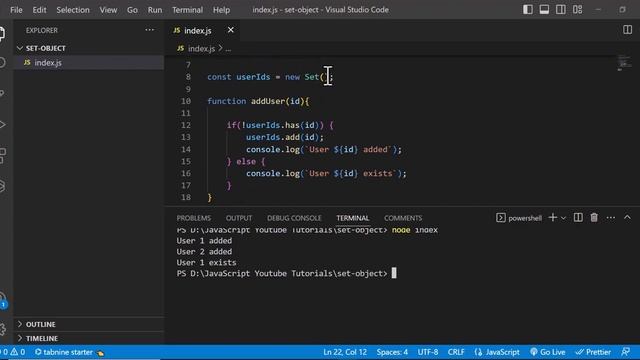Open Accounts icon with badge

3,301
